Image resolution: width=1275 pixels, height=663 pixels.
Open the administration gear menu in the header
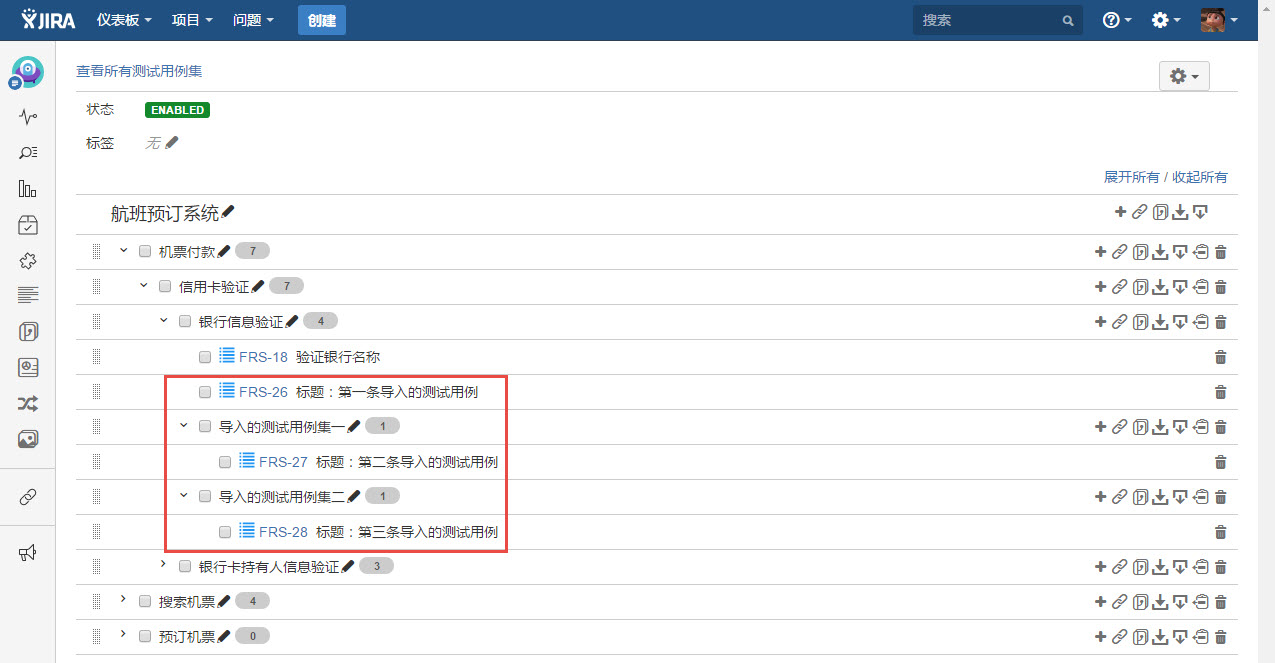tap(1166, 20)
